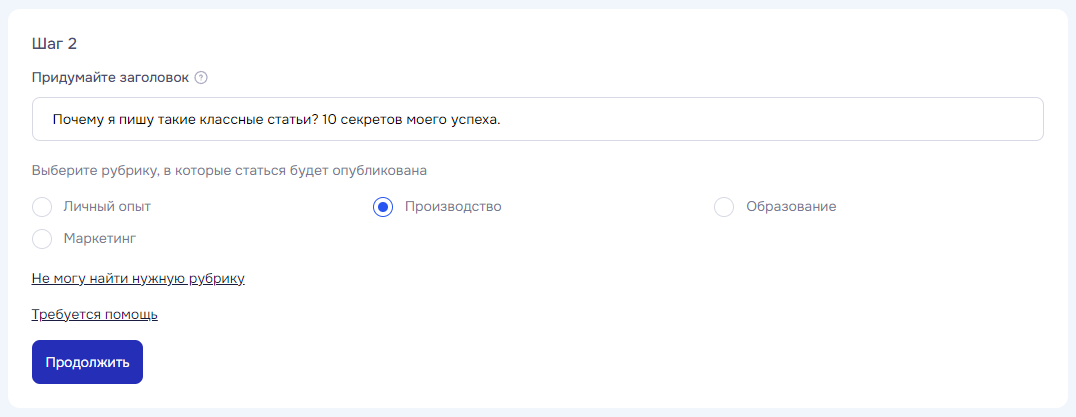Click the Шаг 2 step heading
Viewport: 1076px width, 417px height.
coord(54,43)
